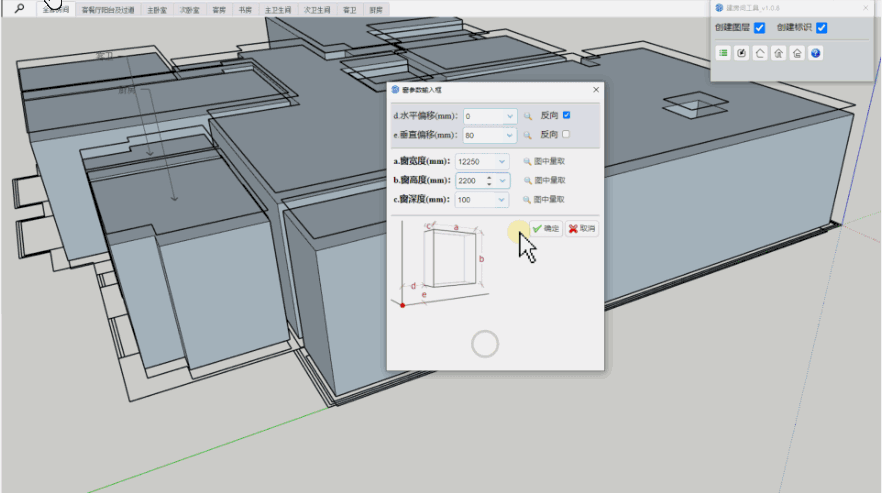Click the green list icon in tool panel
Screen dimensions: 882x493
click(723, 53)
